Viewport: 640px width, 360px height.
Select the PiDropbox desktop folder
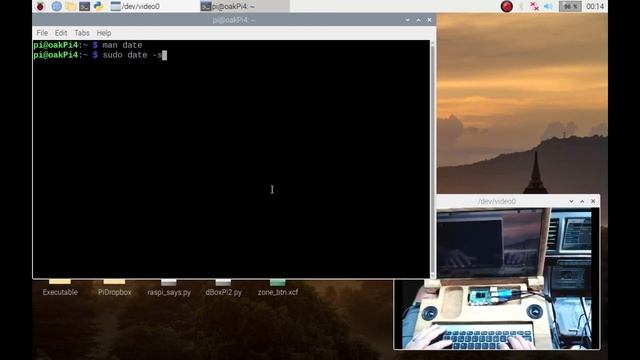coord(114,288)
